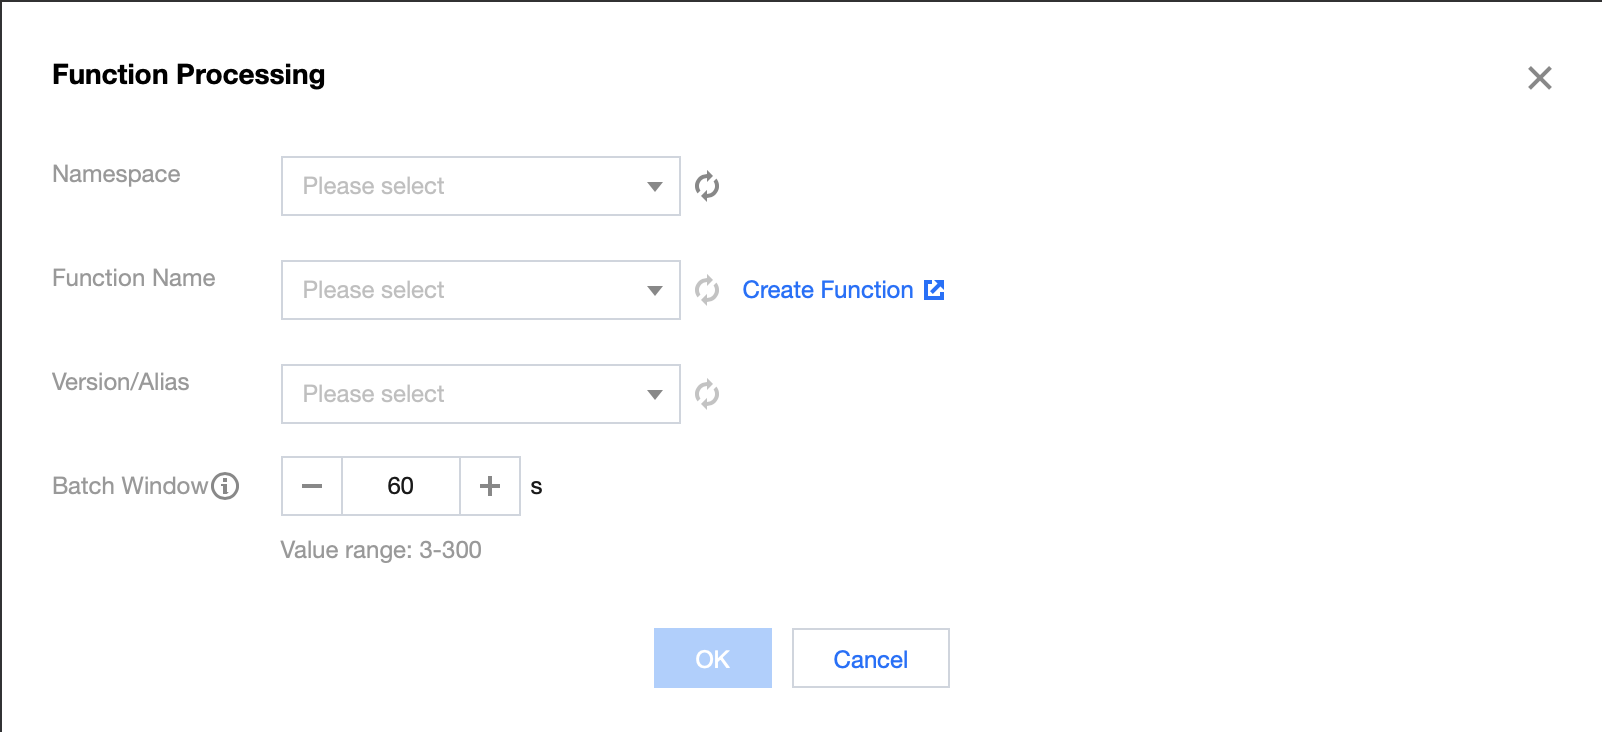Open the Namespace dropdown
Image resolution: width=1602 pixels, height=732 pixels.
tap(470, 186)
